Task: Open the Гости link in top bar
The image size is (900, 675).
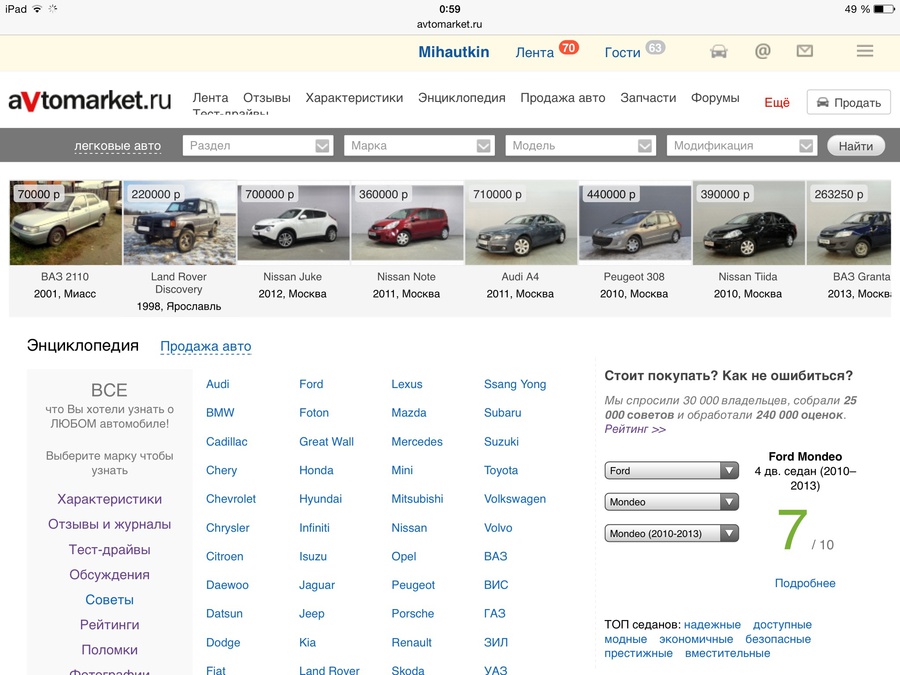Action: [x=622, y=53]
